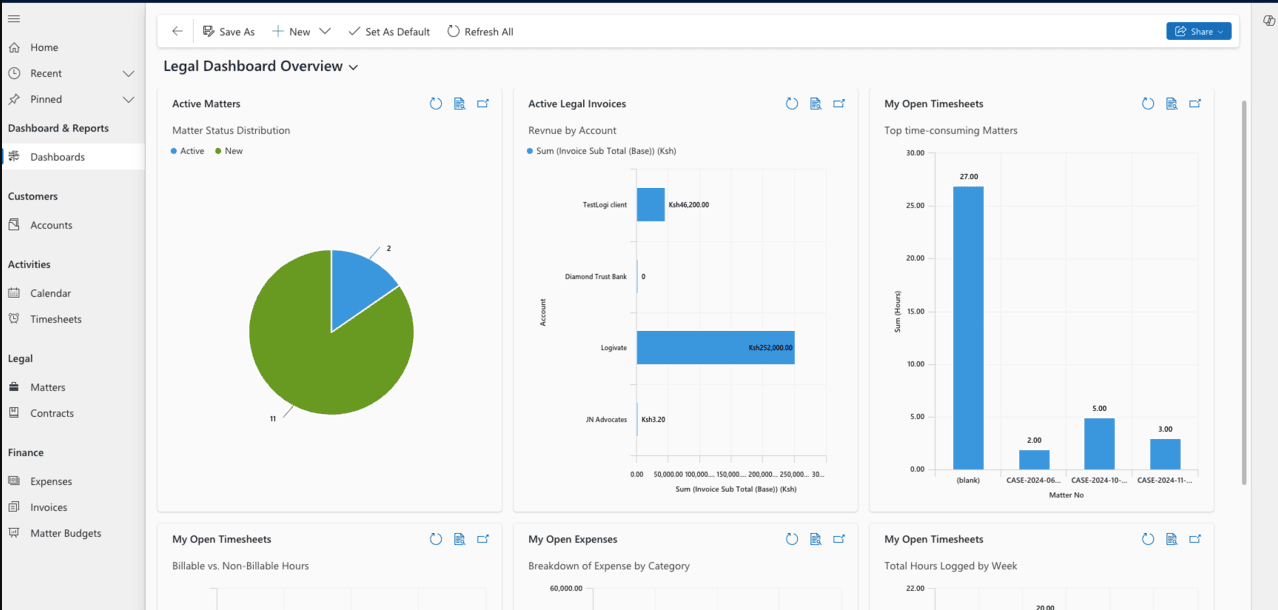Click the 2.00 hours bar
Viewport: 1278px width, 610px height.
(x=1034, y=459)
